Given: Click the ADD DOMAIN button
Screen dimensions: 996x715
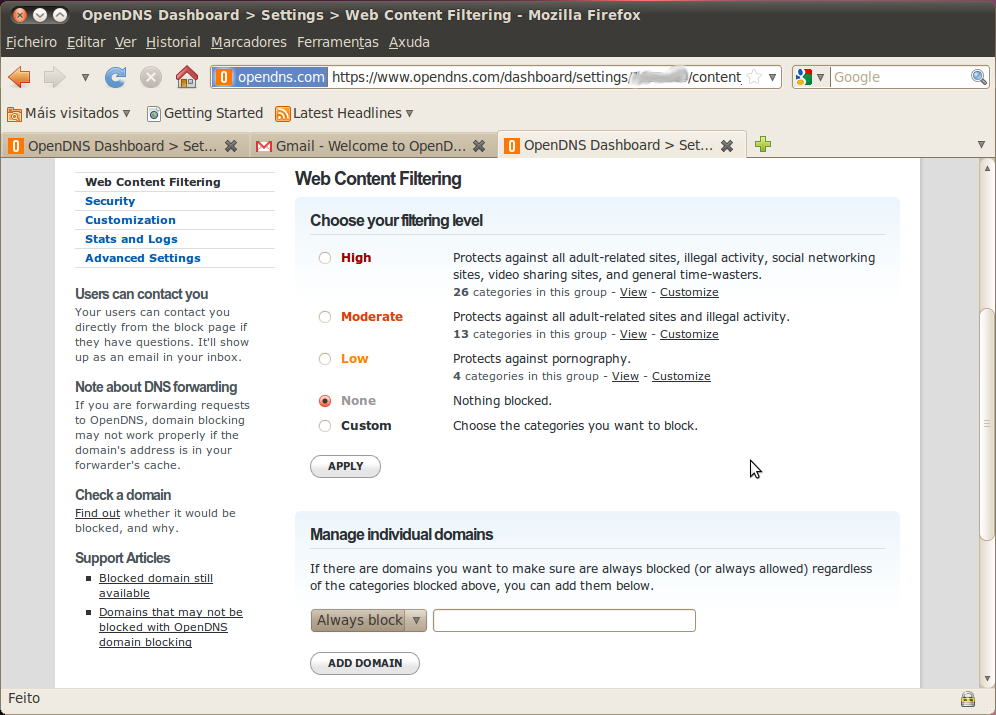Looking at the screenshot, I should pos(365,663).
